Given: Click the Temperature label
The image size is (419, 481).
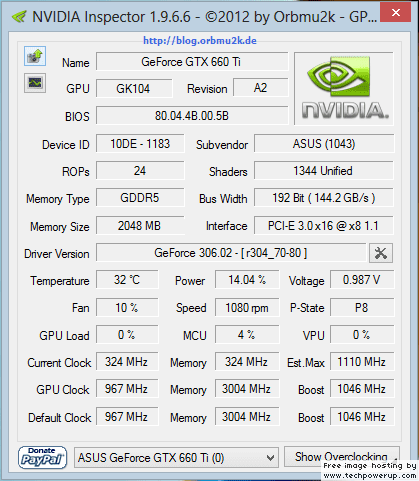Looking at the screenshot, I should [x=60, y=281].
